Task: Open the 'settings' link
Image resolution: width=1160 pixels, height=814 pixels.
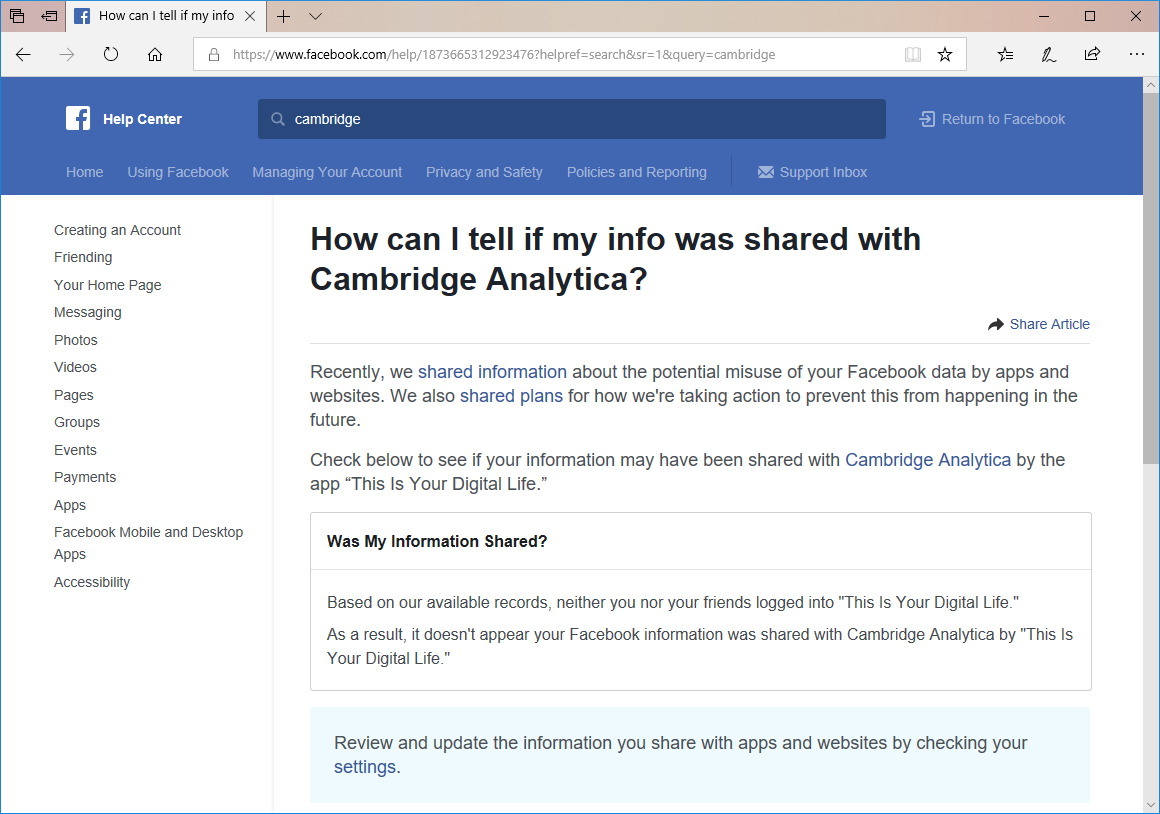Action: pos(365,767)
